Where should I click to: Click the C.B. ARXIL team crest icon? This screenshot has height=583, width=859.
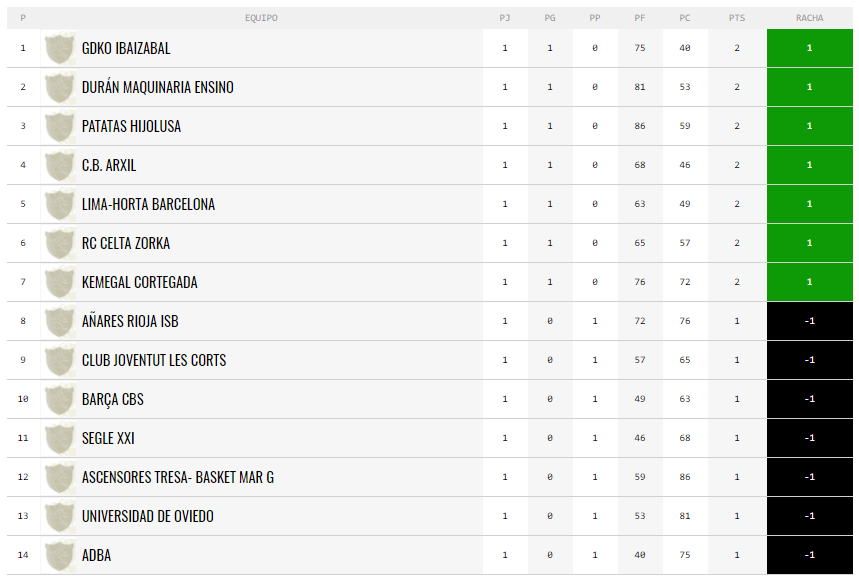pyautogui.click(x=59, y=165)
